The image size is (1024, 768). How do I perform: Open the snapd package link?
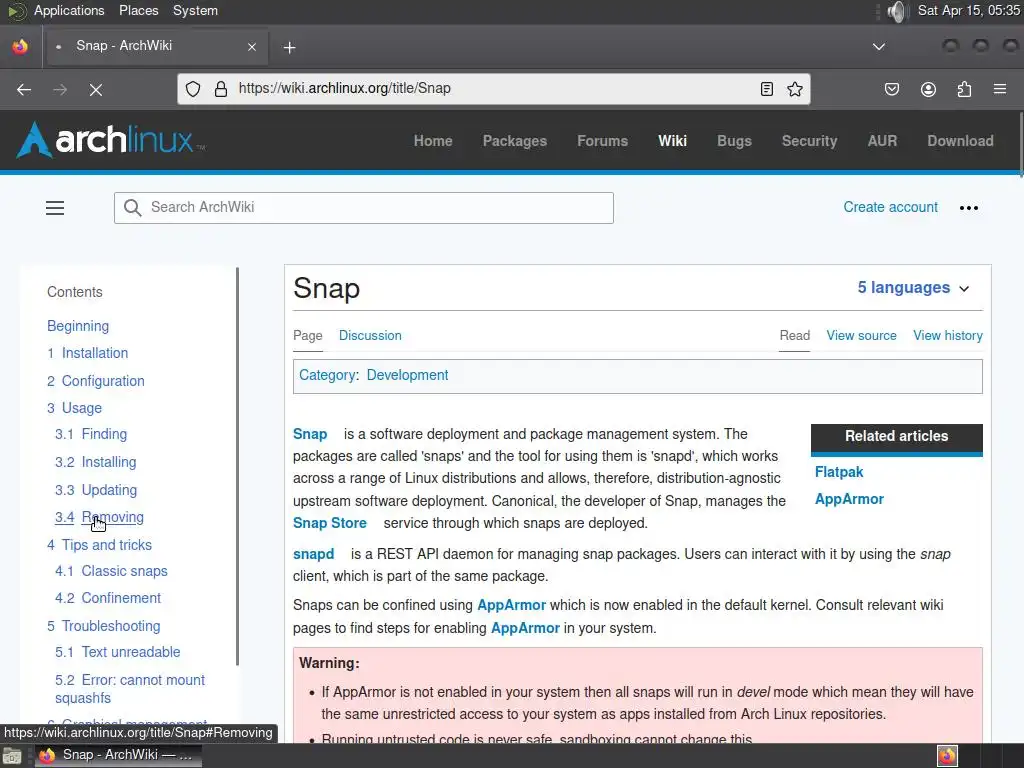[313, 554]
